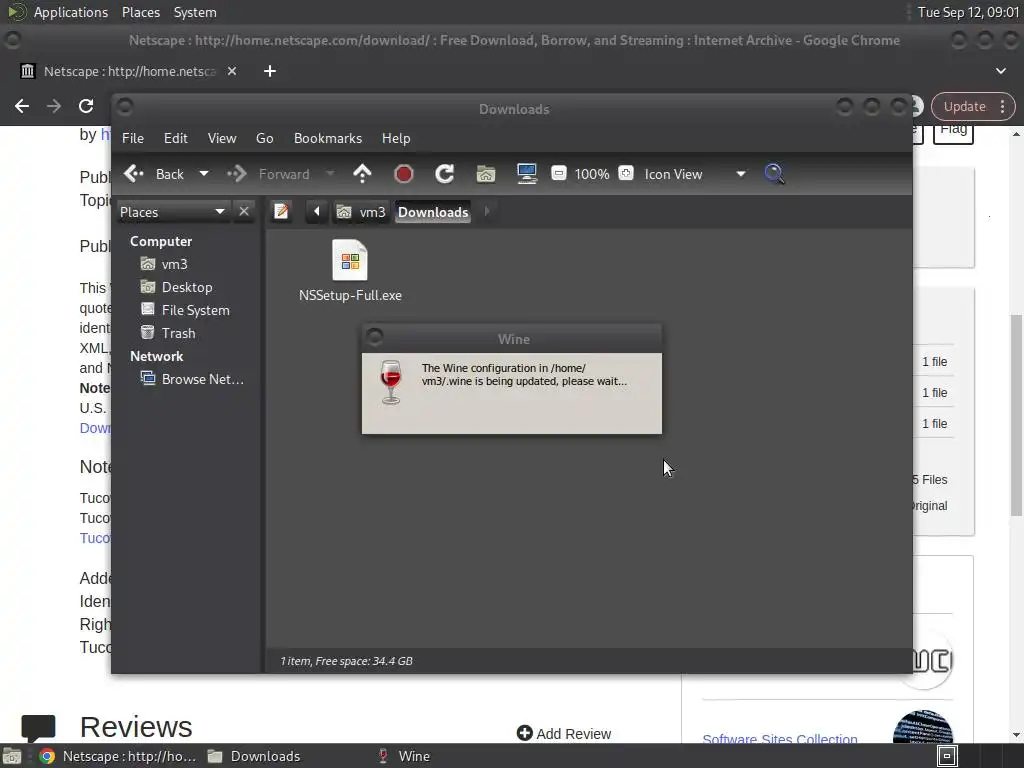1024x768 pixels.
Task: Toggle the text location entry pencil icon
Action: [281, 212]
